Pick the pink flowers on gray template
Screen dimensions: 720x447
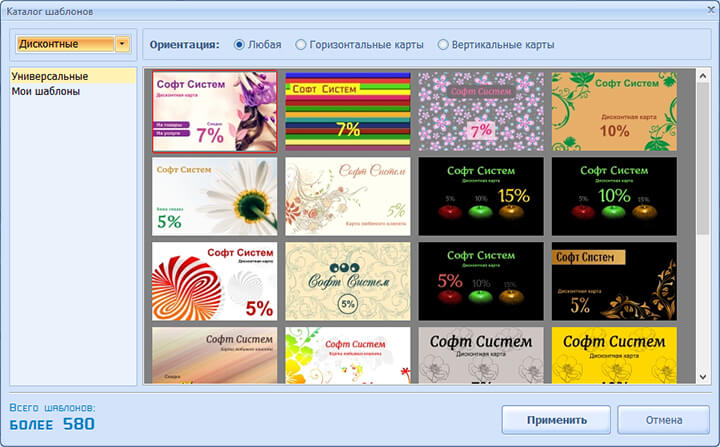point(481,111)
